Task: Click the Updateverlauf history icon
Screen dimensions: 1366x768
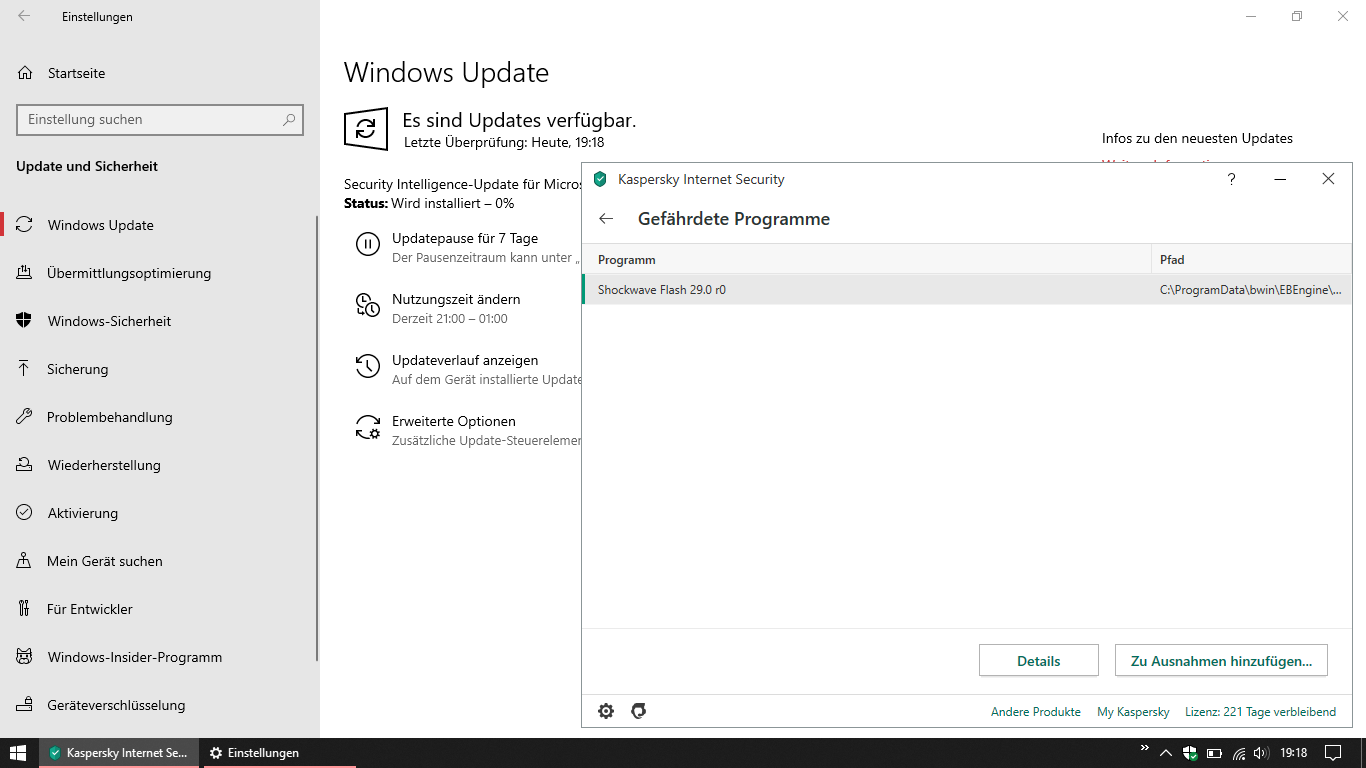Action: click(367, 366)
